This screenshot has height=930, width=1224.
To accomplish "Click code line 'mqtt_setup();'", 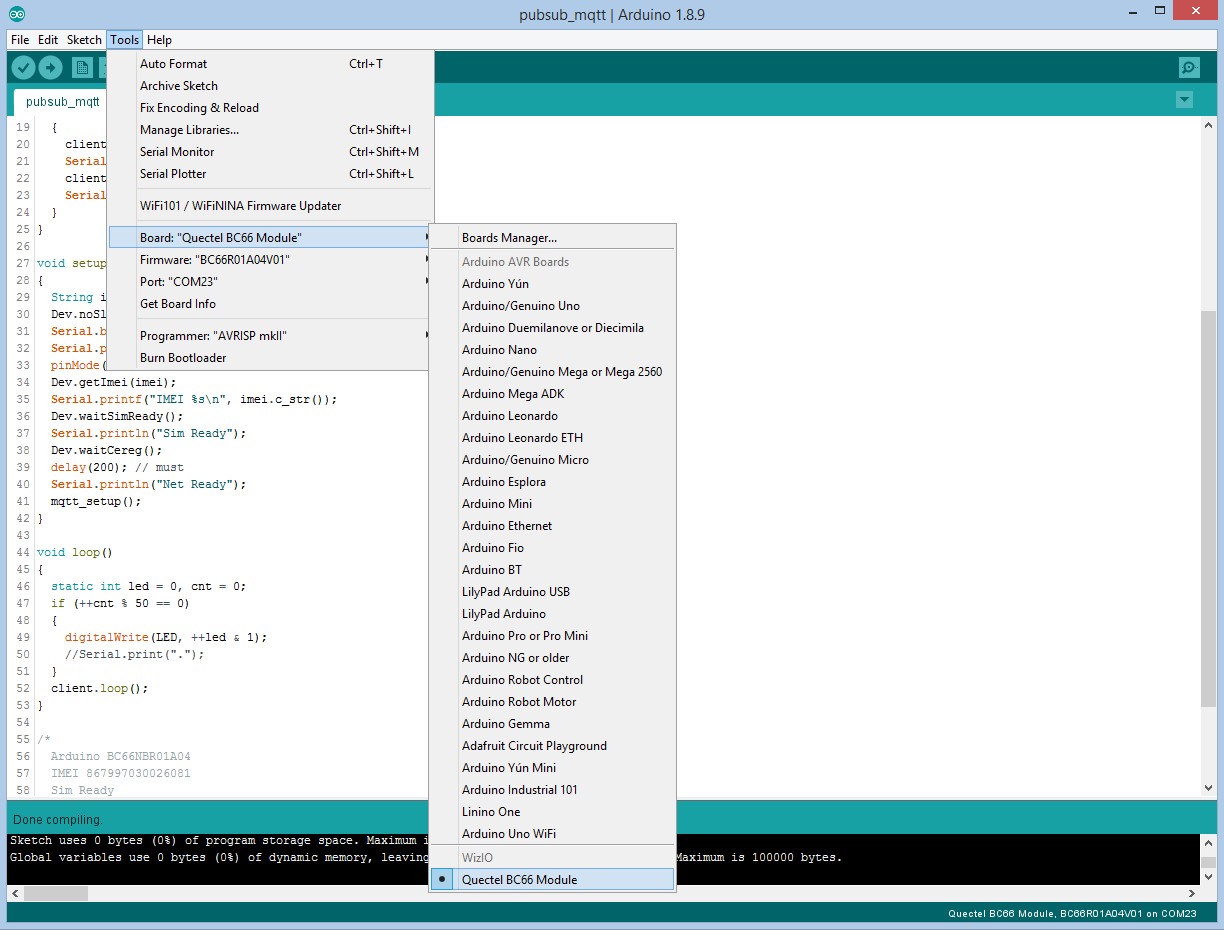I will pyautogui.click(x=96, y=501).
